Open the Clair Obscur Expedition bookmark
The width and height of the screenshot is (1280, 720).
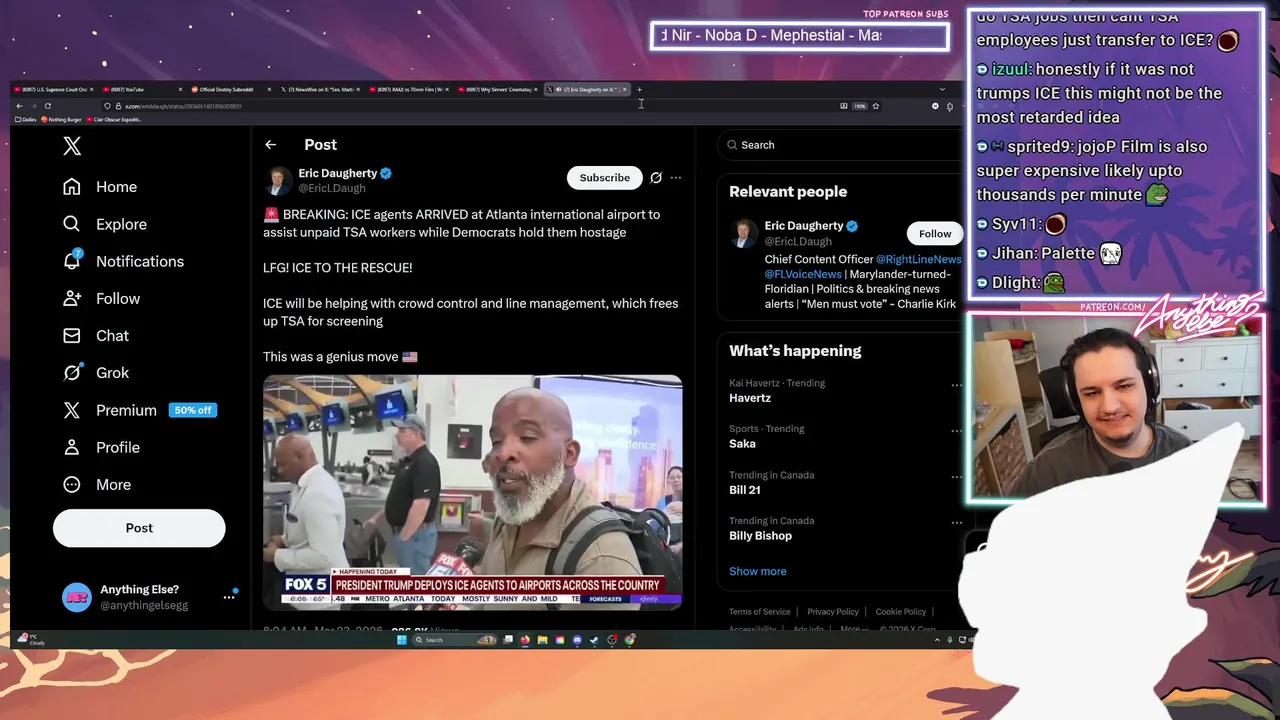(x=114, y=120)
